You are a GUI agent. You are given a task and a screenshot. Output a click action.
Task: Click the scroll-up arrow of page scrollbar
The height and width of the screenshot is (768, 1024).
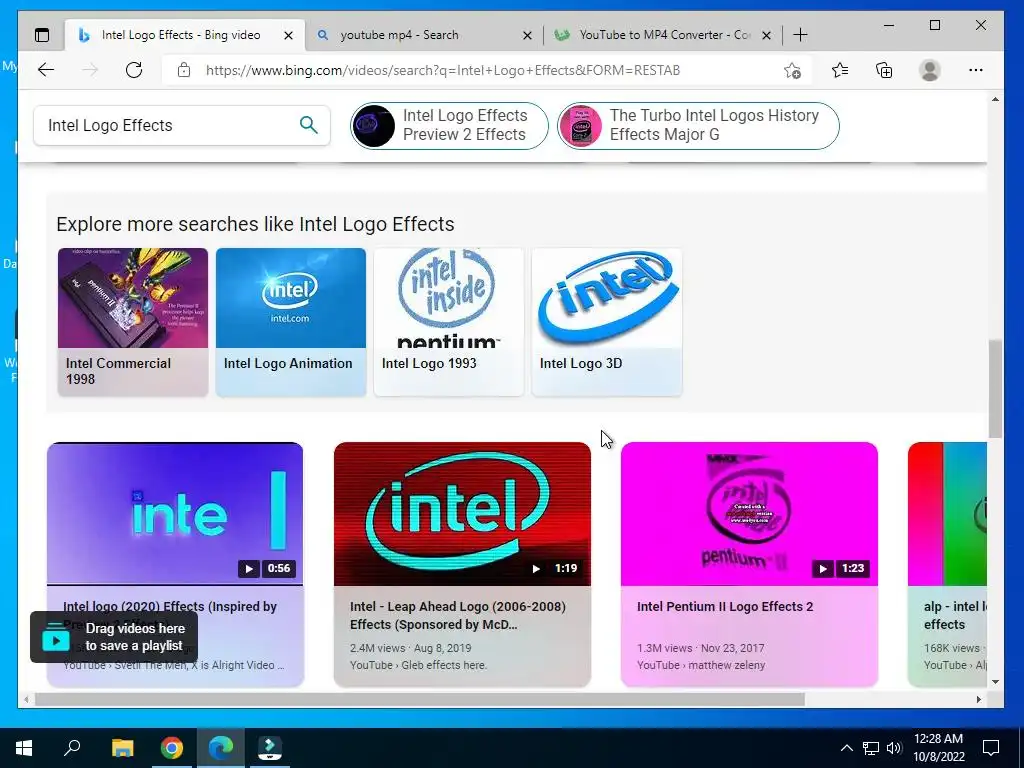pos(995,99)
